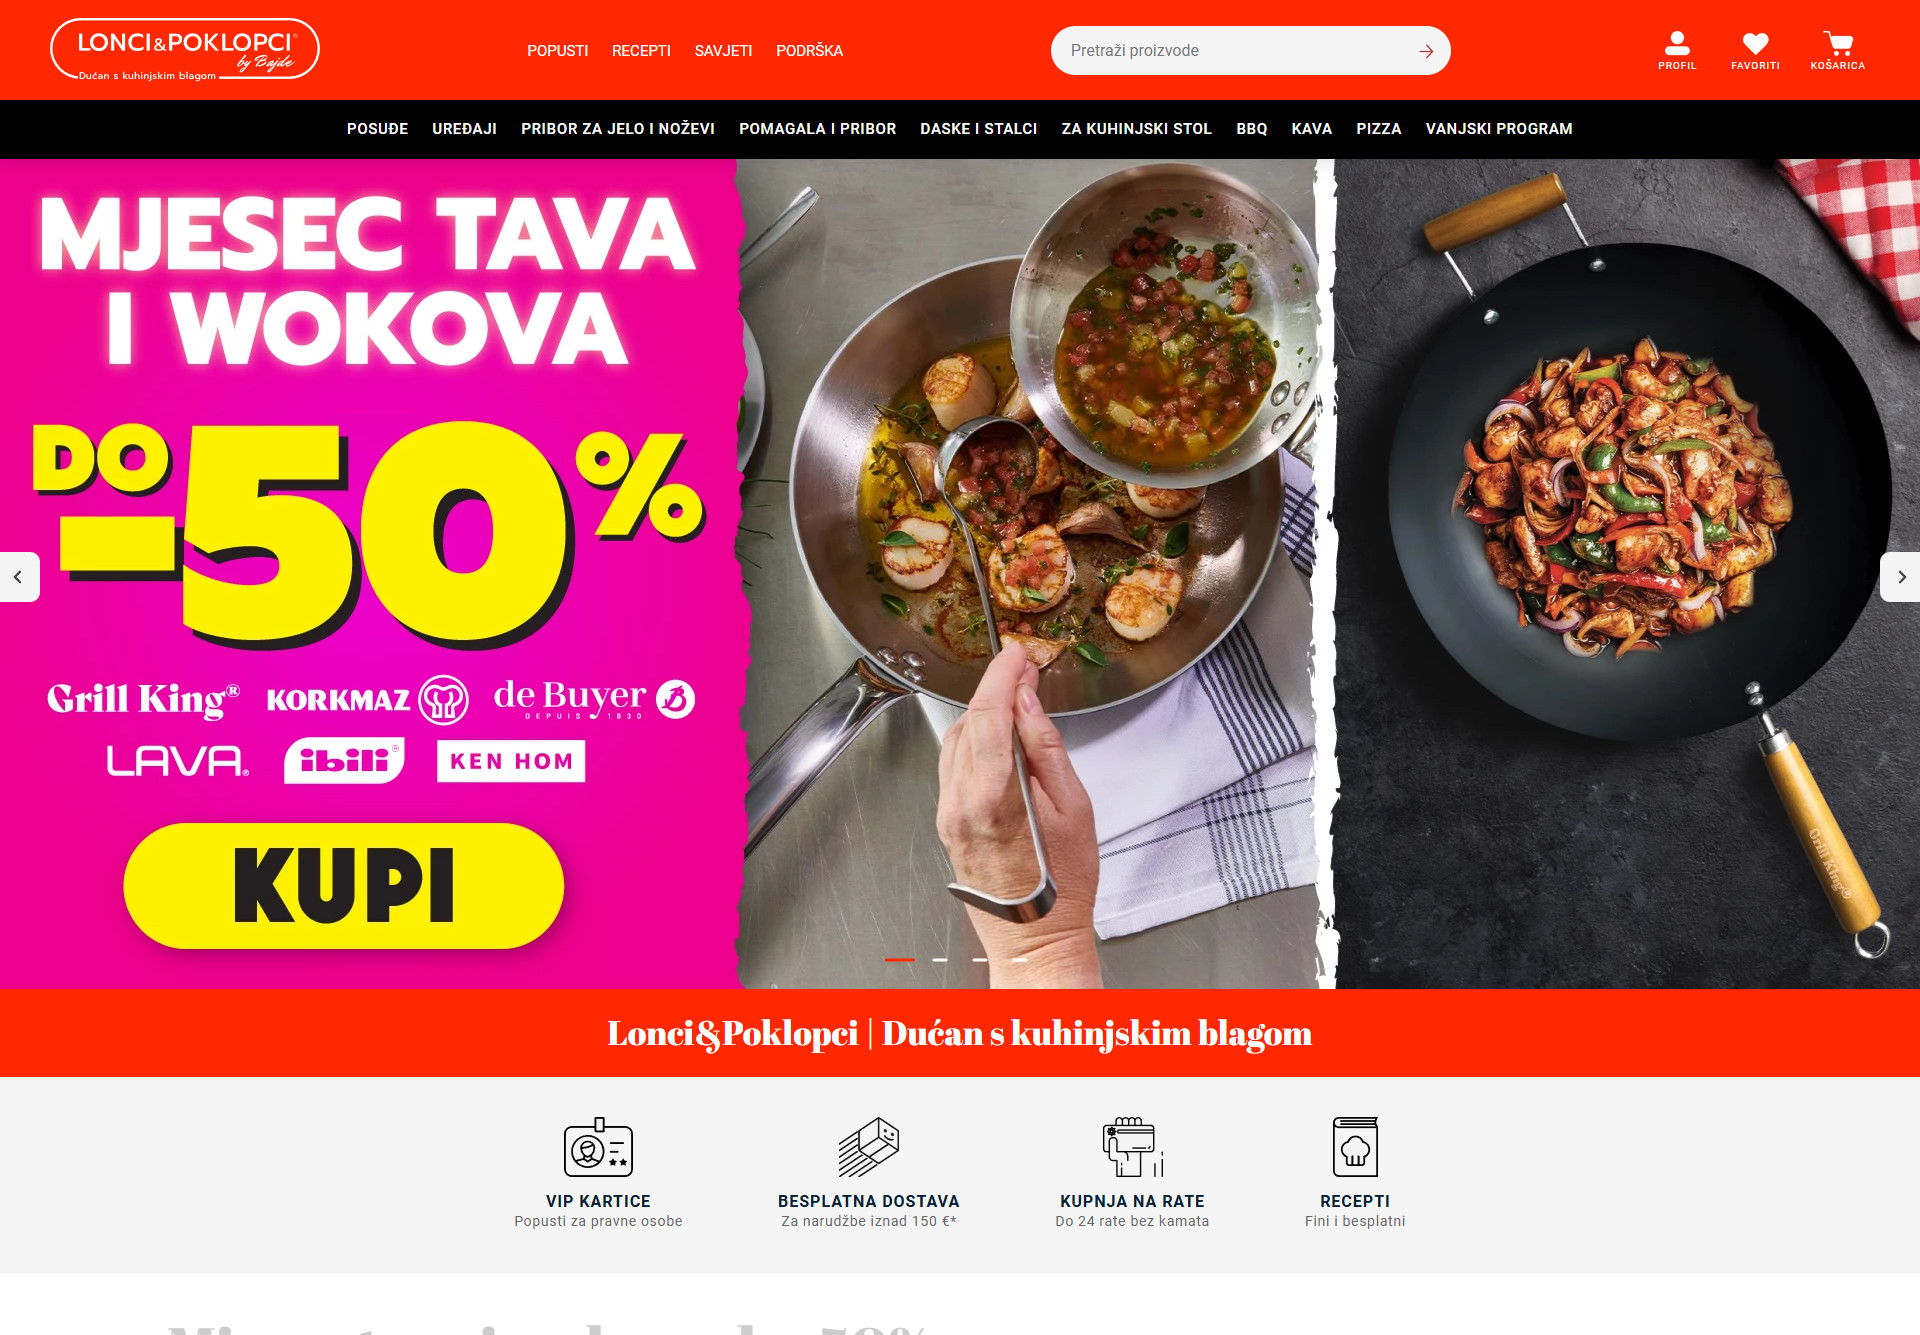The image size is (1920, 1335).
Task: Click the VIP Kartice card icon
Action: pos(598,1147)
